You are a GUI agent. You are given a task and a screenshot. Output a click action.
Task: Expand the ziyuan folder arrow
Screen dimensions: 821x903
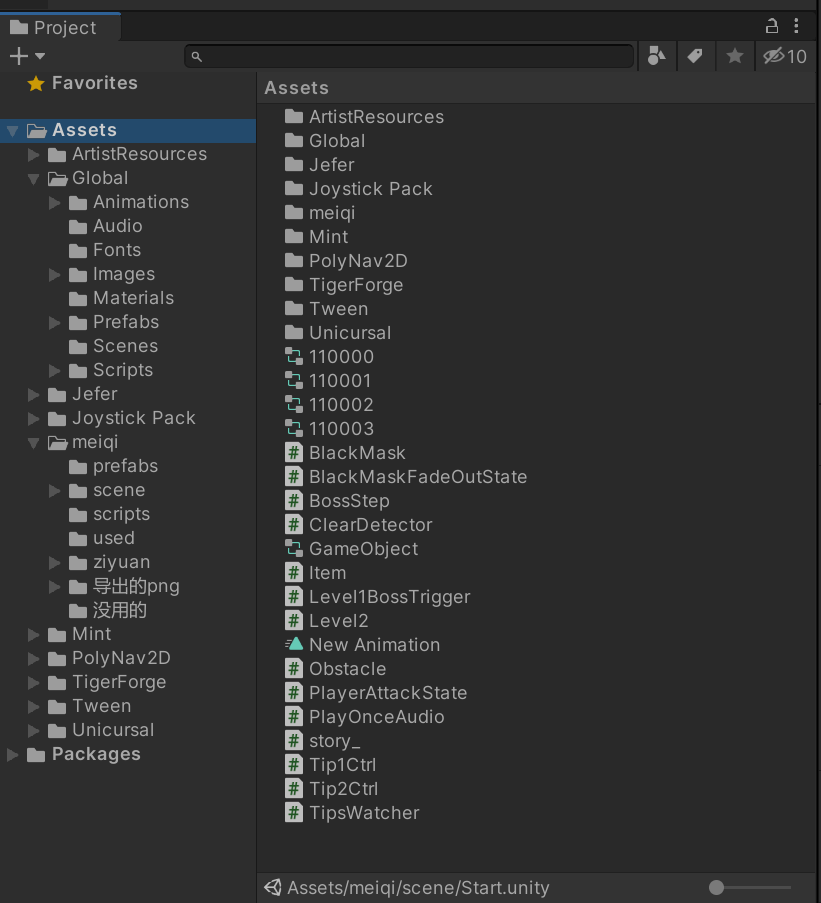pos(55,563)
